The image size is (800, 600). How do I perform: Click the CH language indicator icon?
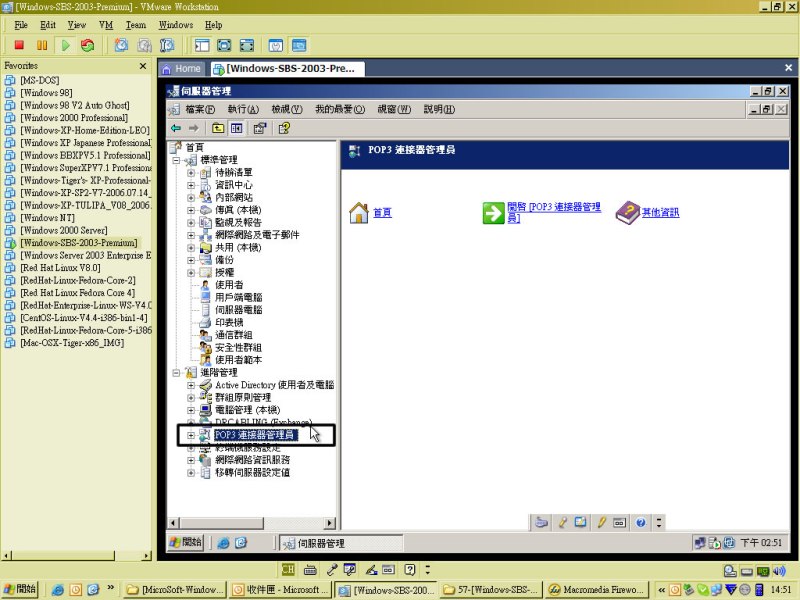[288, 569]
